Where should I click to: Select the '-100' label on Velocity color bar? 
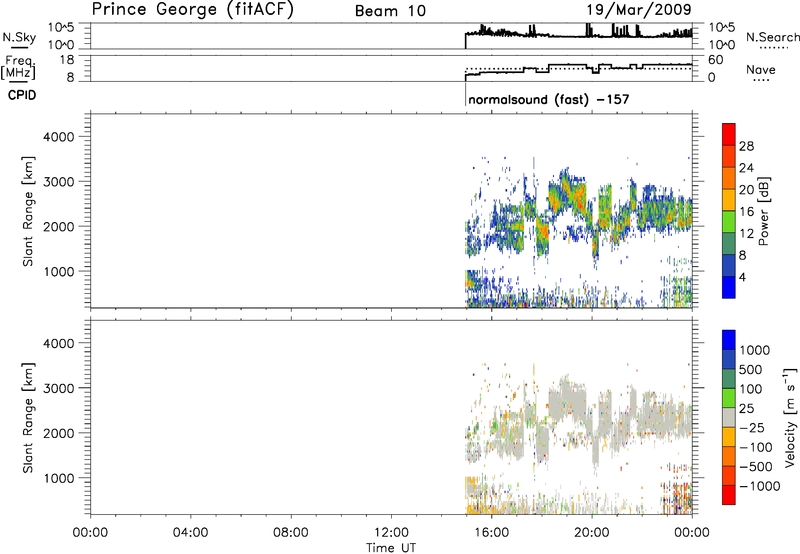click(756, 447)
